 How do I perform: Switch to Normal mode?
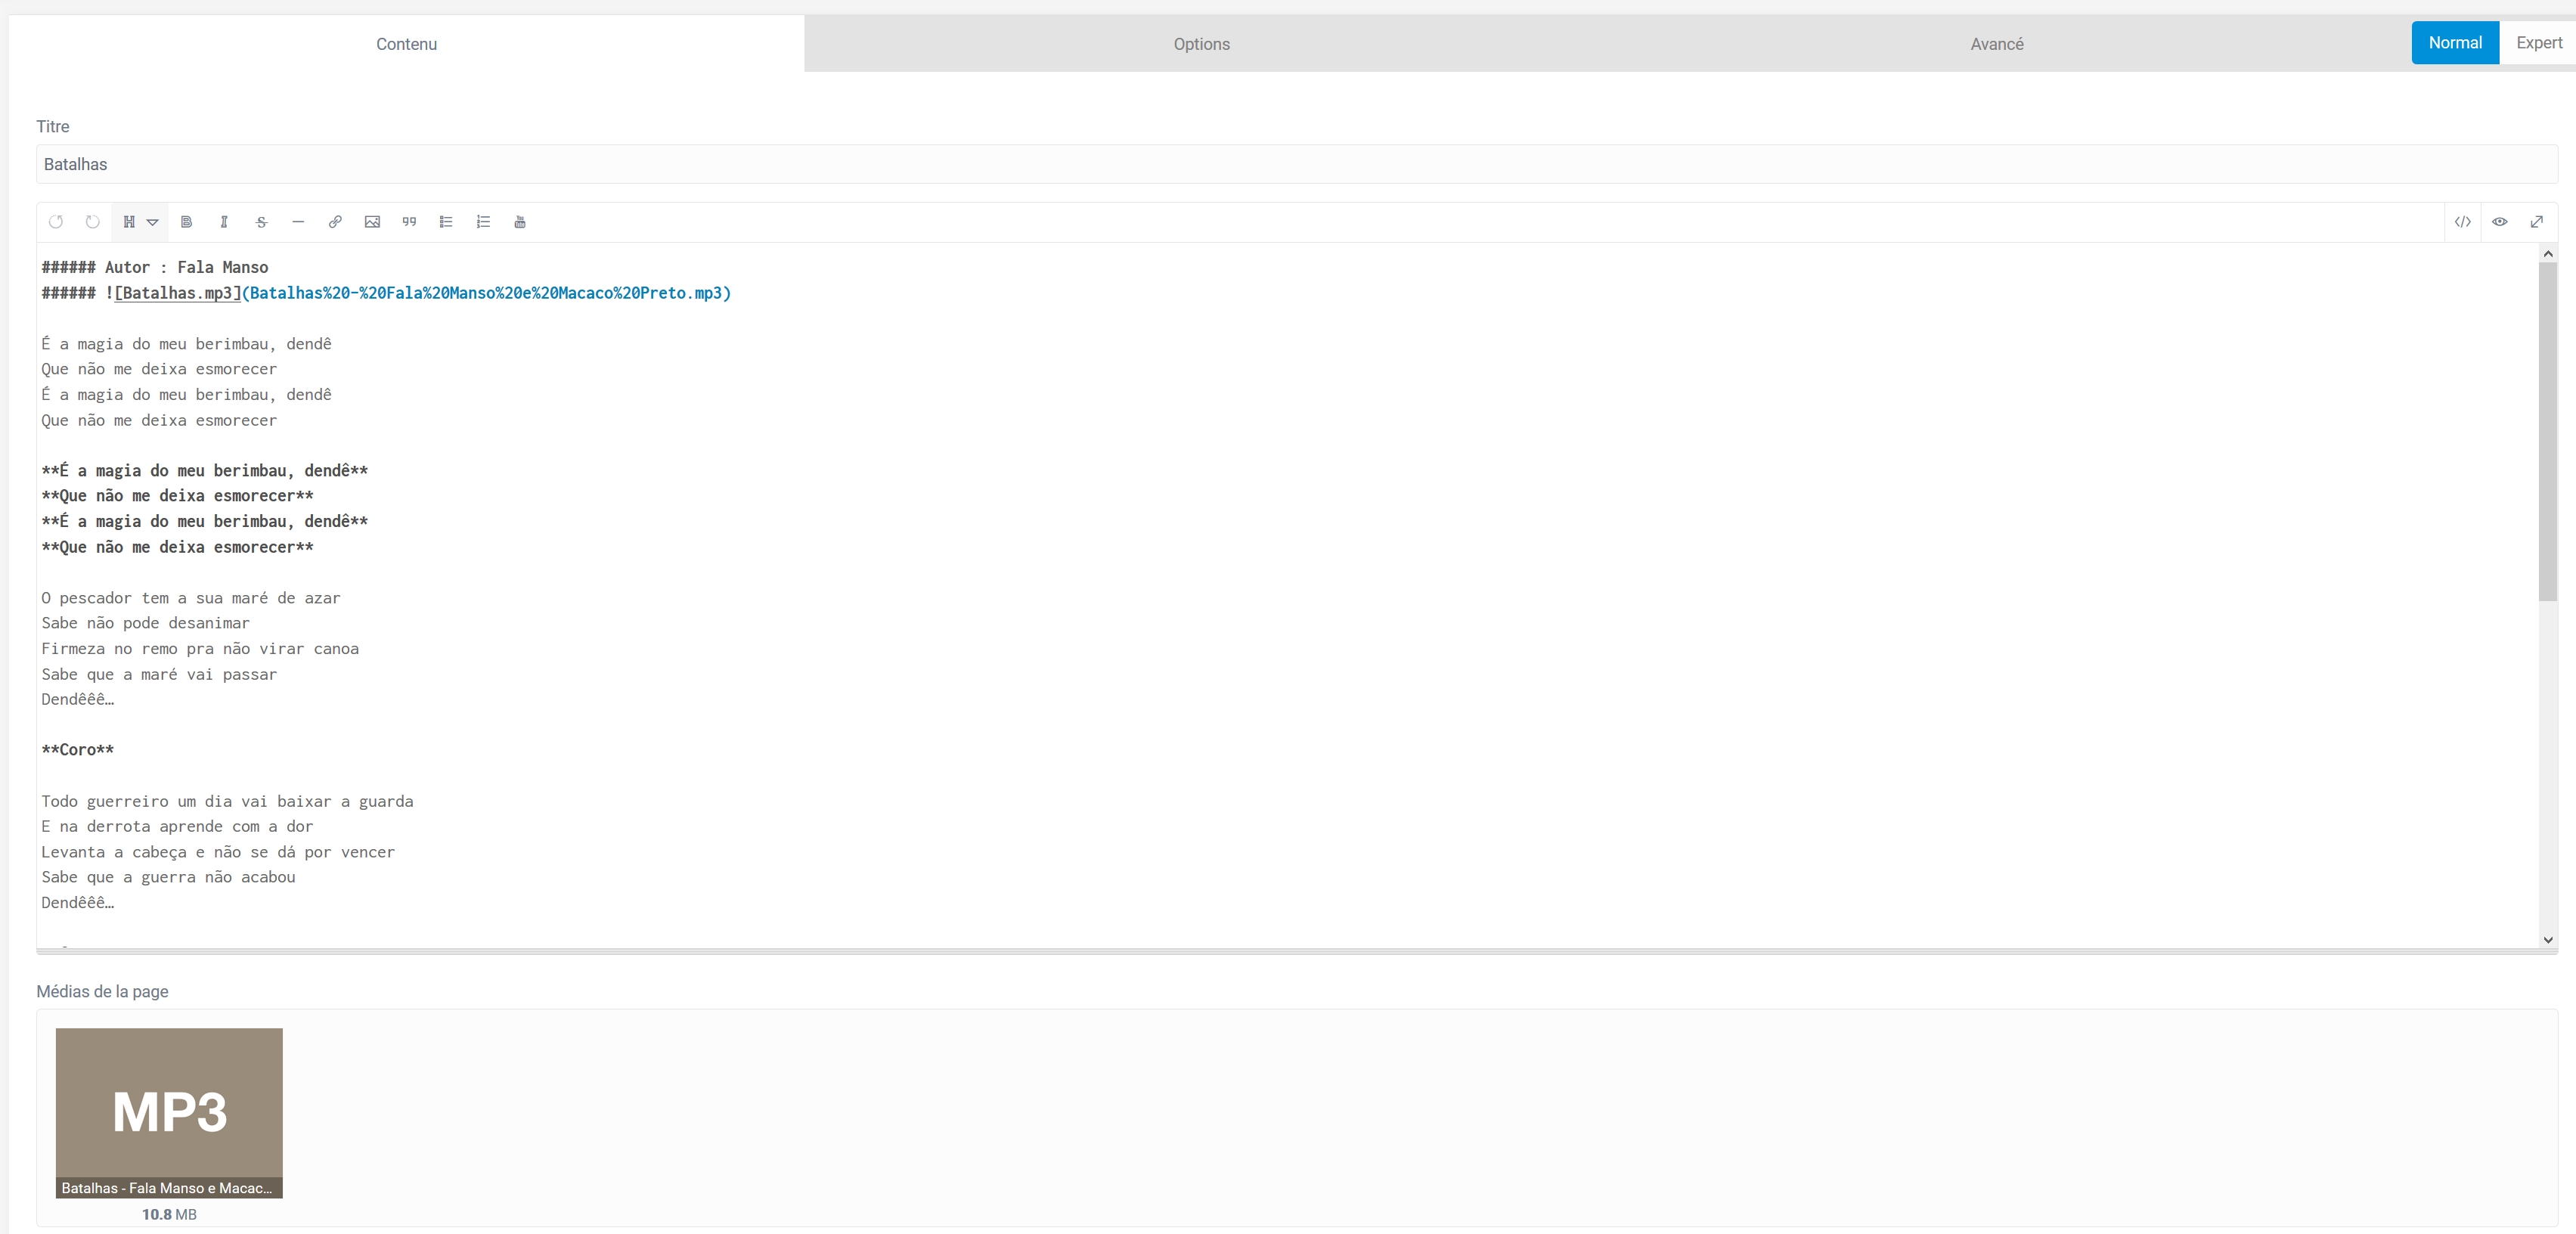(2455, 43)
